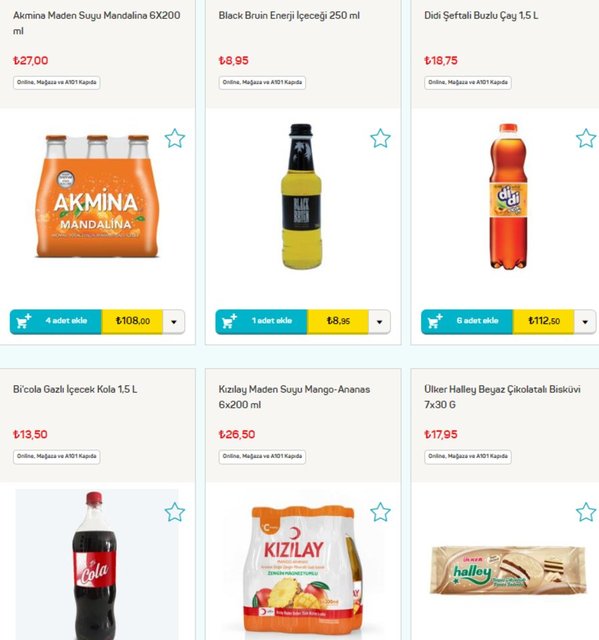This screenshot has height=640, width=599.
Task: Open quantity dropdown next to ₺8,95 price
Action: click(379, 322)
